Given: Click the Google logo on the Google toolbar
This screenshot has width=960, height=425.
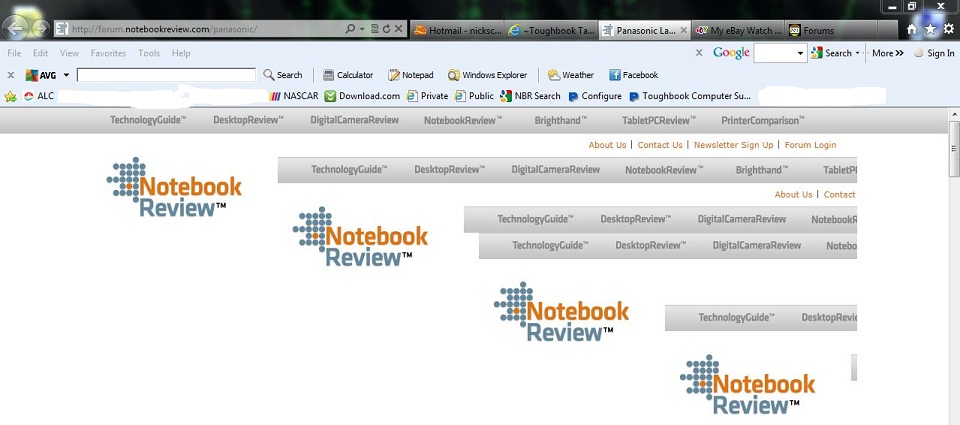Looking at the screenshot, I should pyautogui.click(x=731, y=53).
